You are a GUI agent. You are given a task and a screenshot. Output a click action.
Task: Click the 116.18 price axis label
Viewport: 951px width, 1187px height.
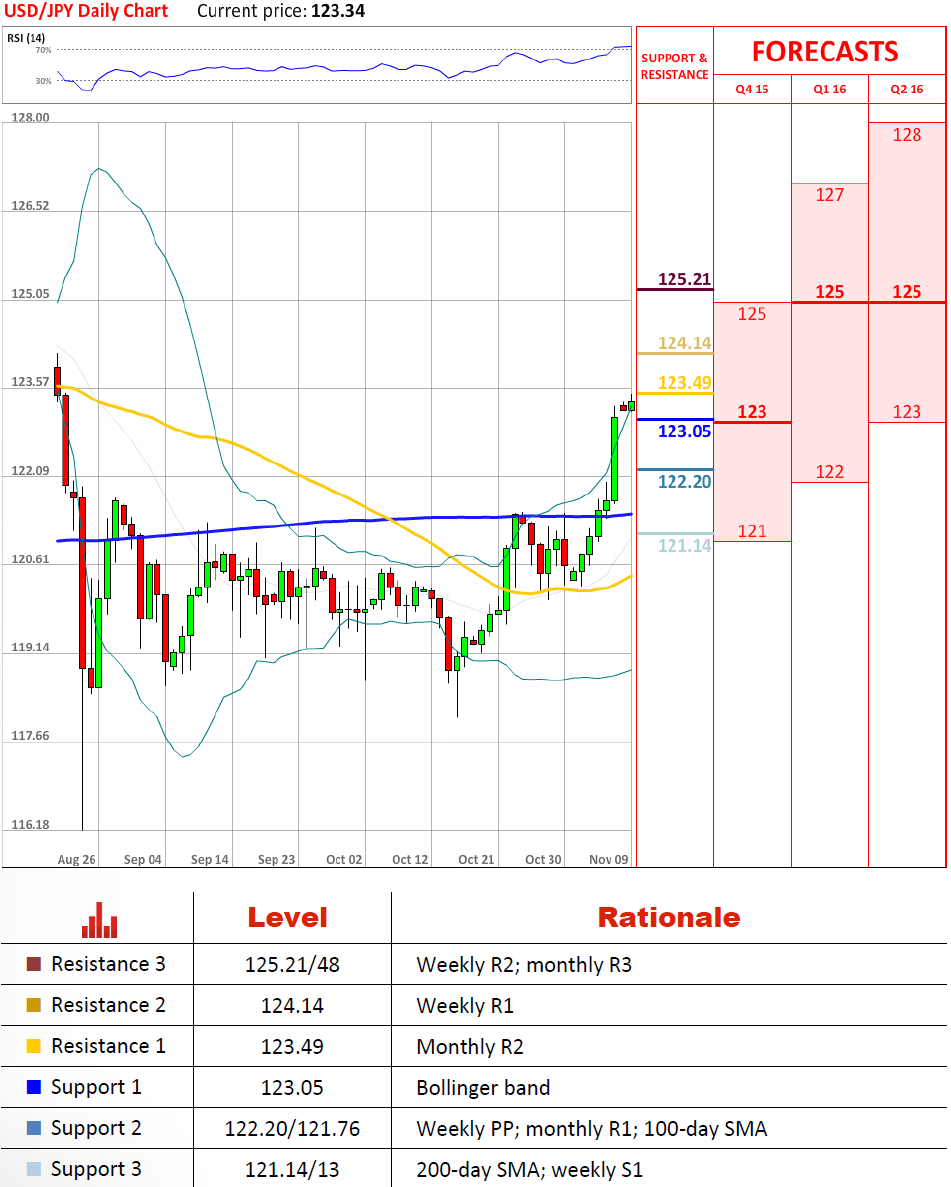pos(30,825)
